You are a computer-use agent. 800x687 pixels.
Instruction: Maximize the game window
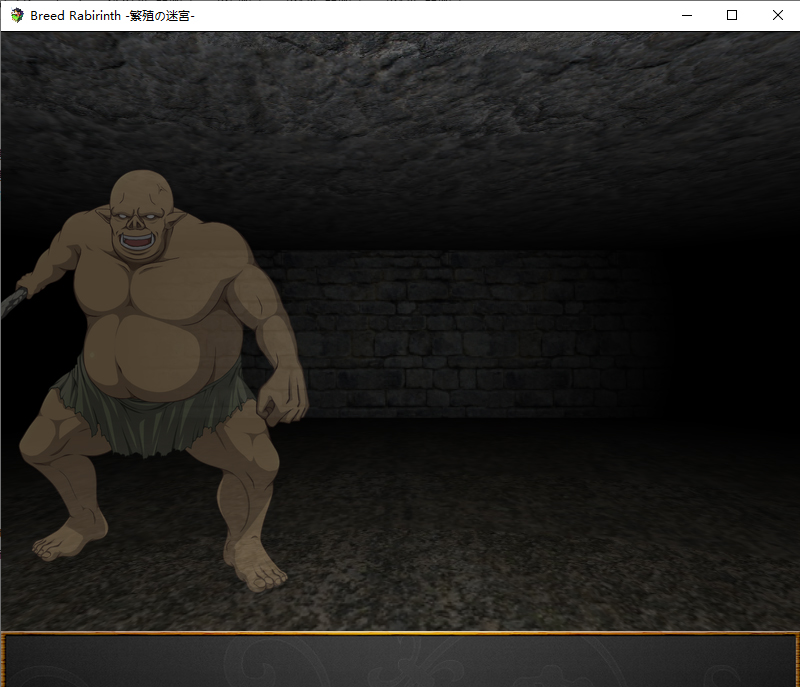(732, 15)
